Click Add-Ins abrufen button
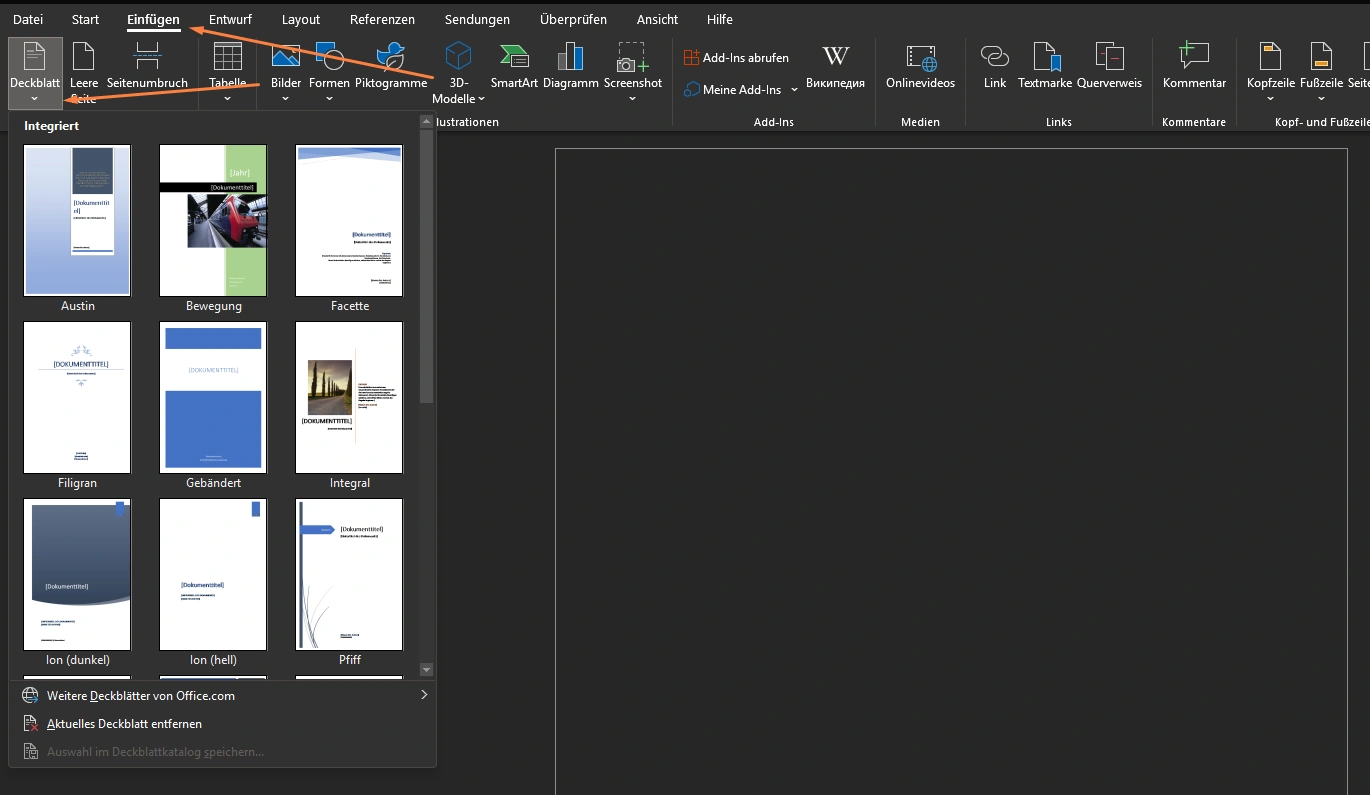 [736, 58]
